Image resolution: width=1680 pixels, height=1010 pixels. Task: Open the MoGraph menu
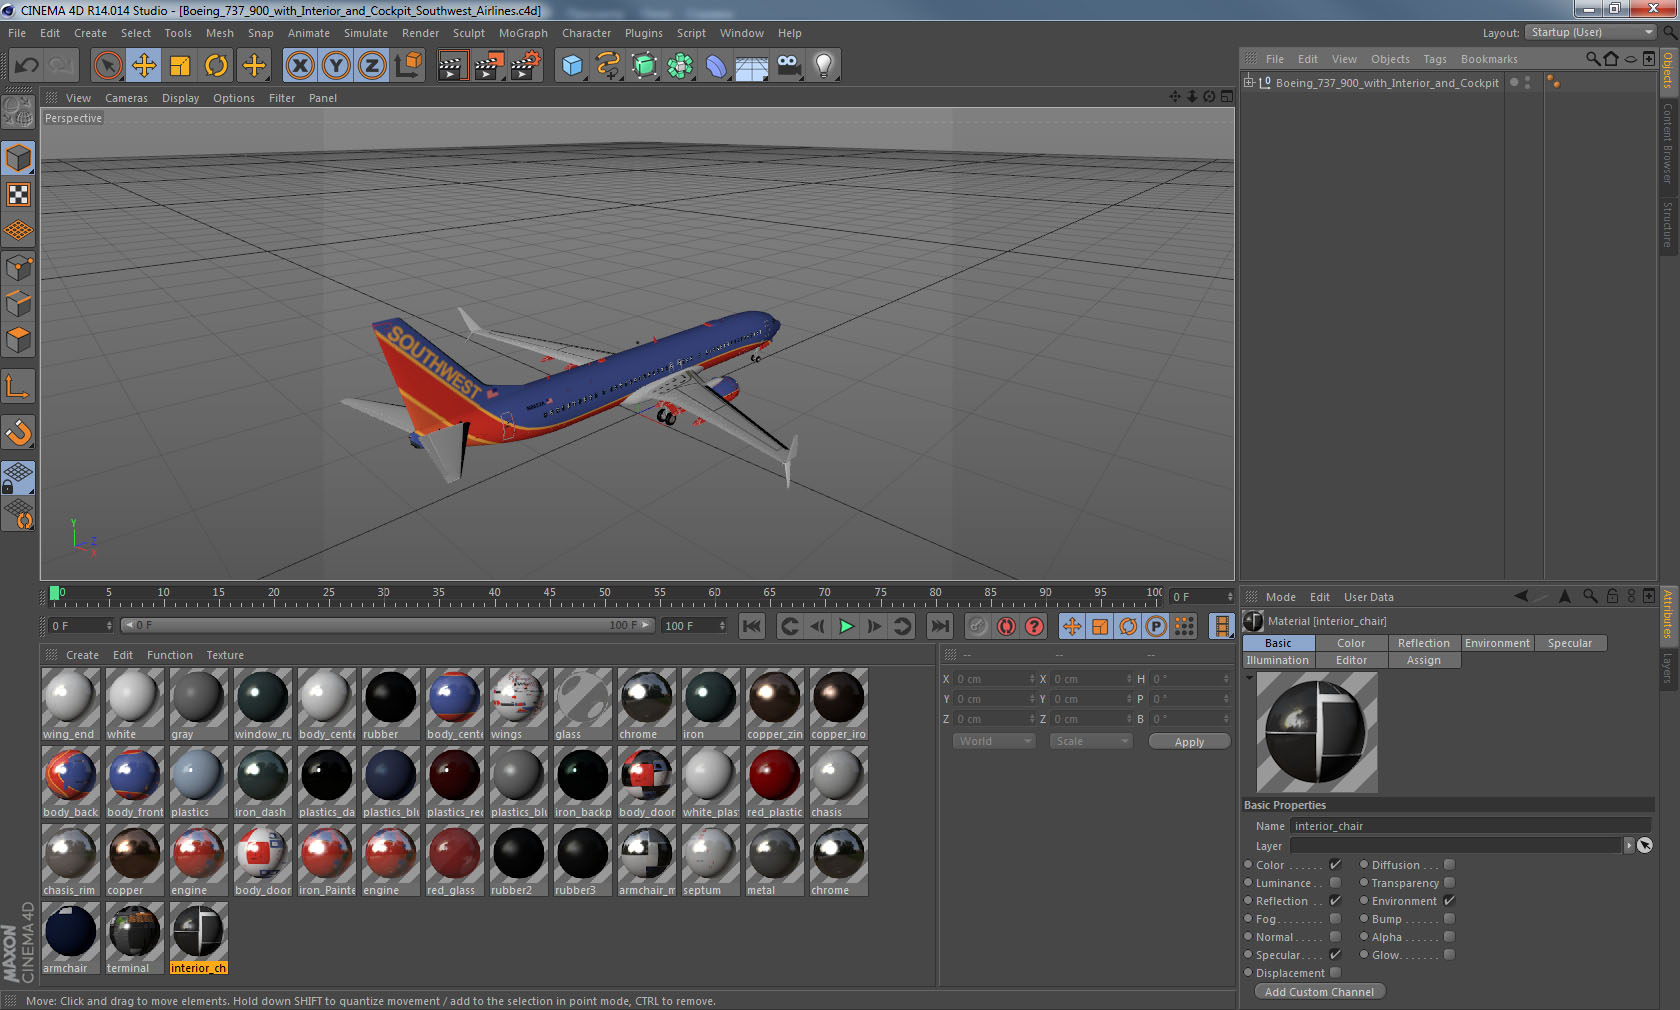(523, 33)
